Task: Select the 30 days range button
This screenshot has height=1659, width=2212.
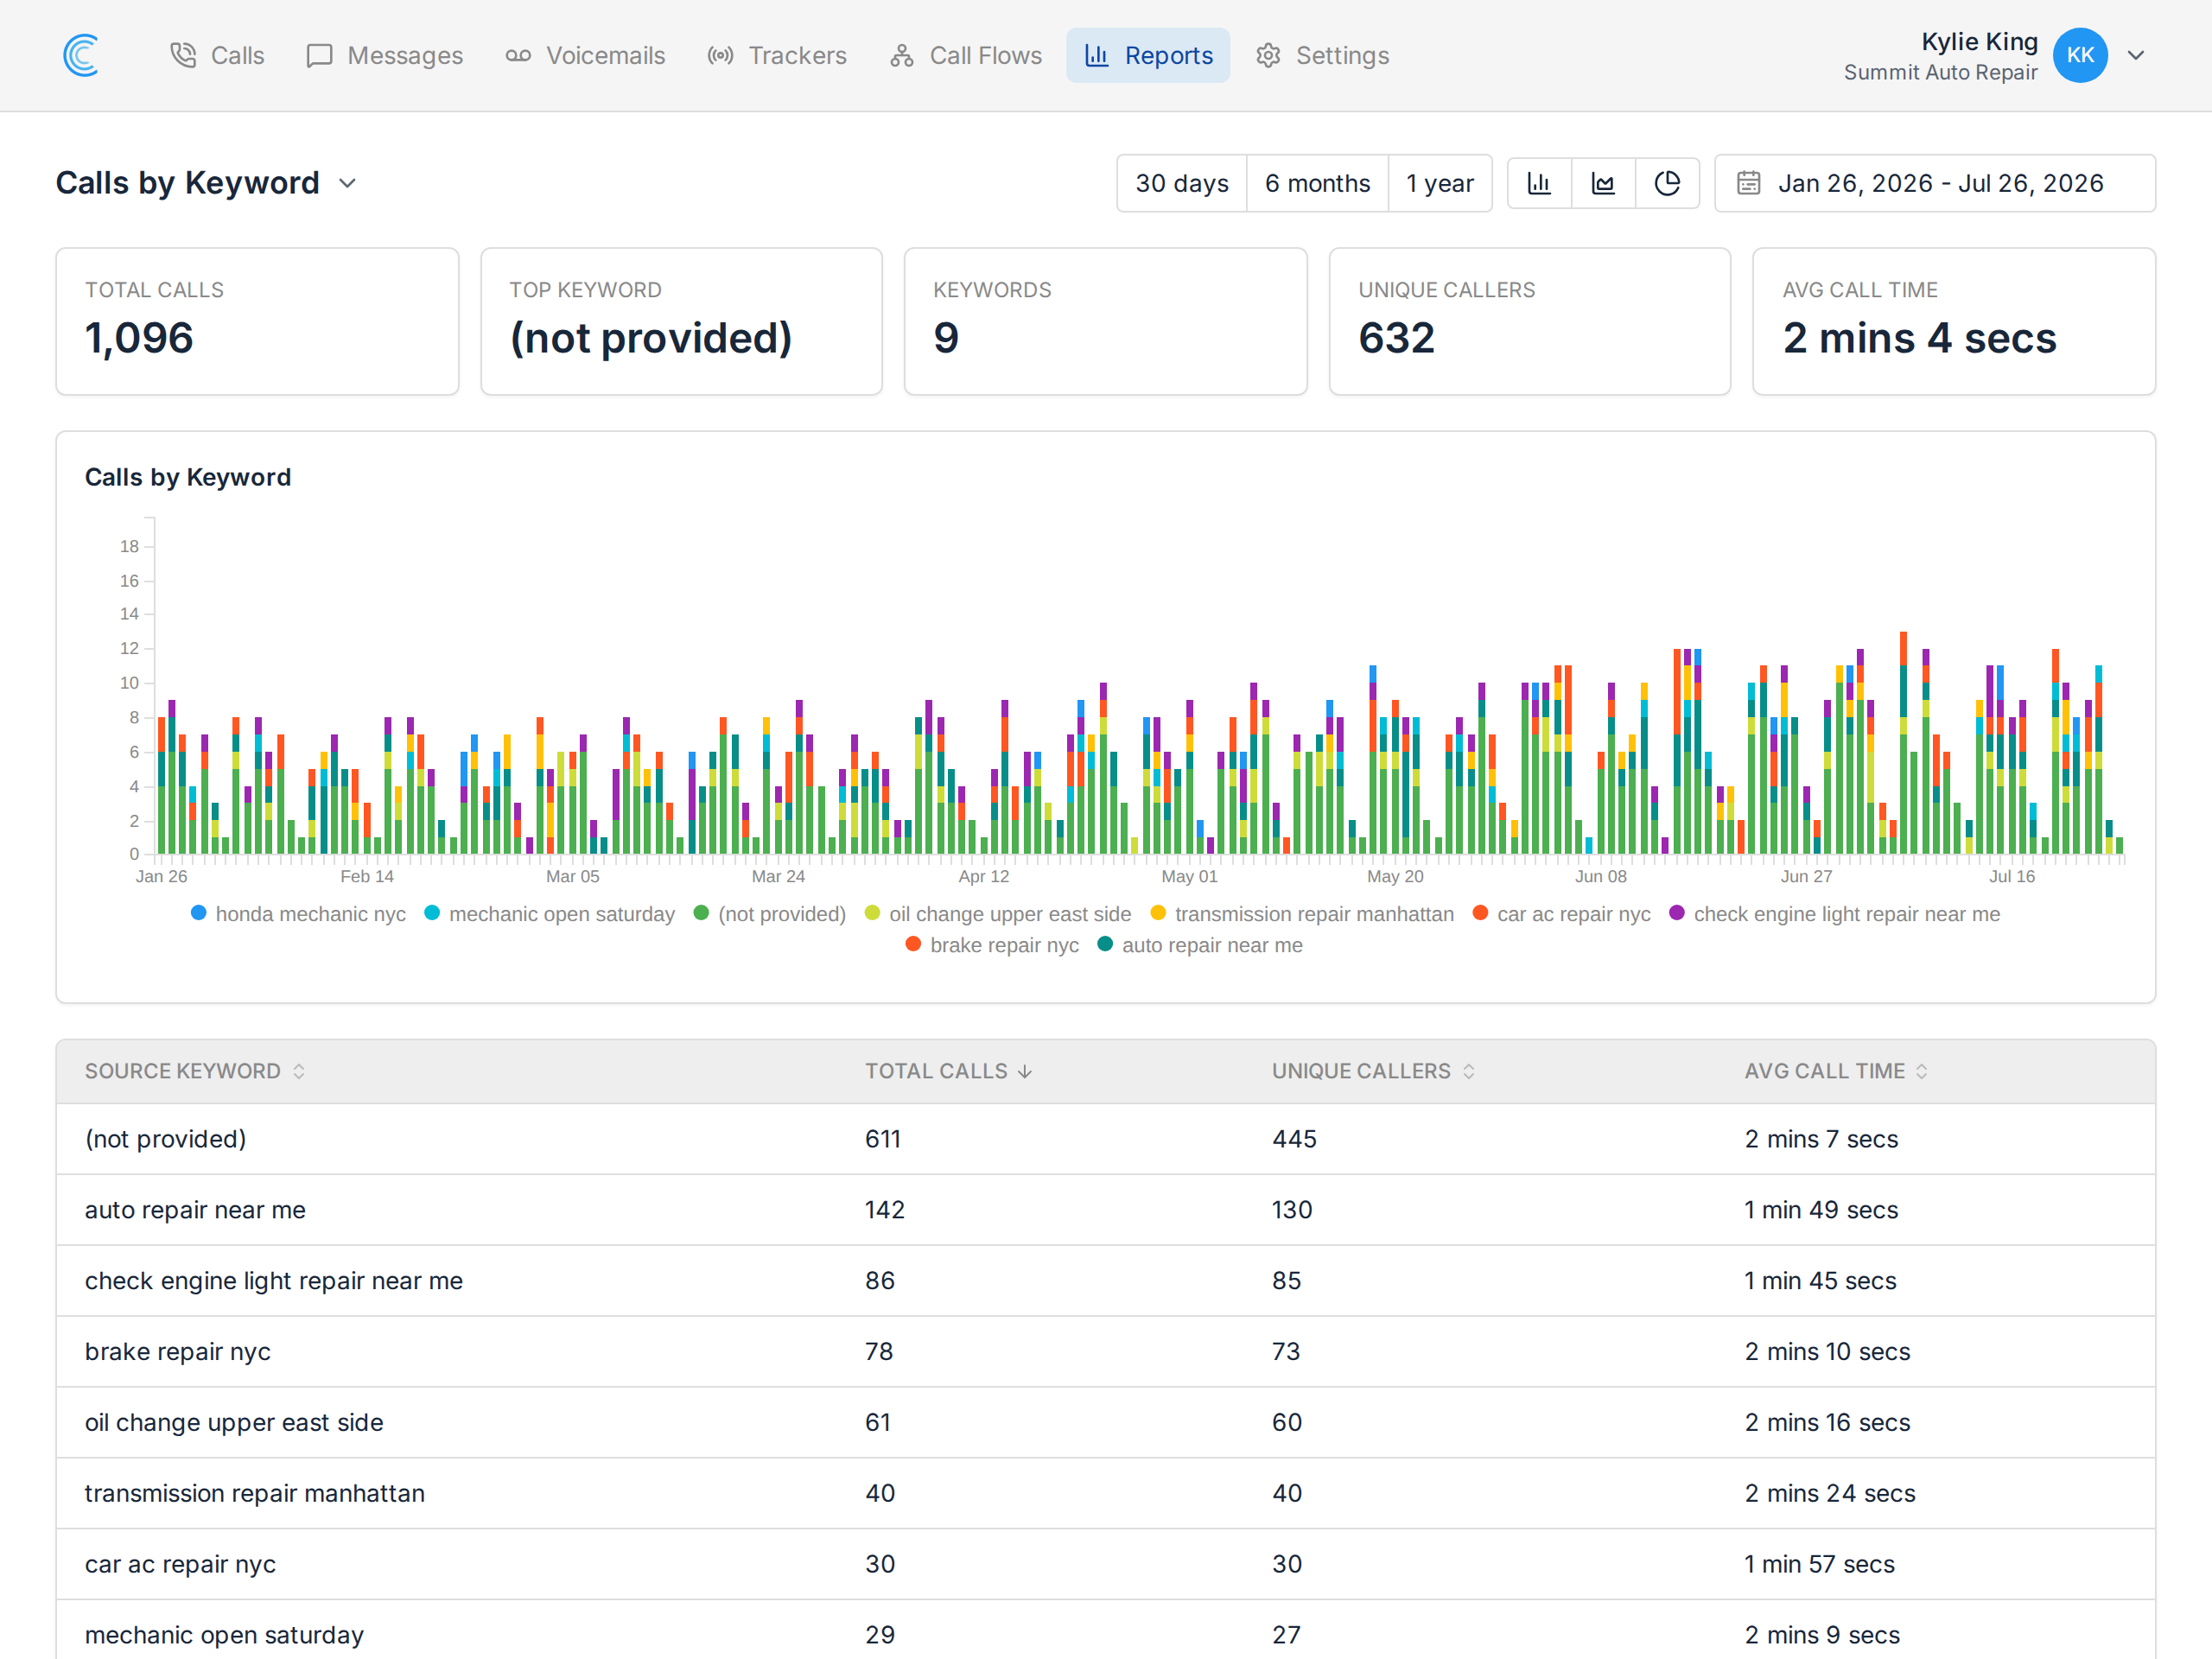Action: 1182,183
